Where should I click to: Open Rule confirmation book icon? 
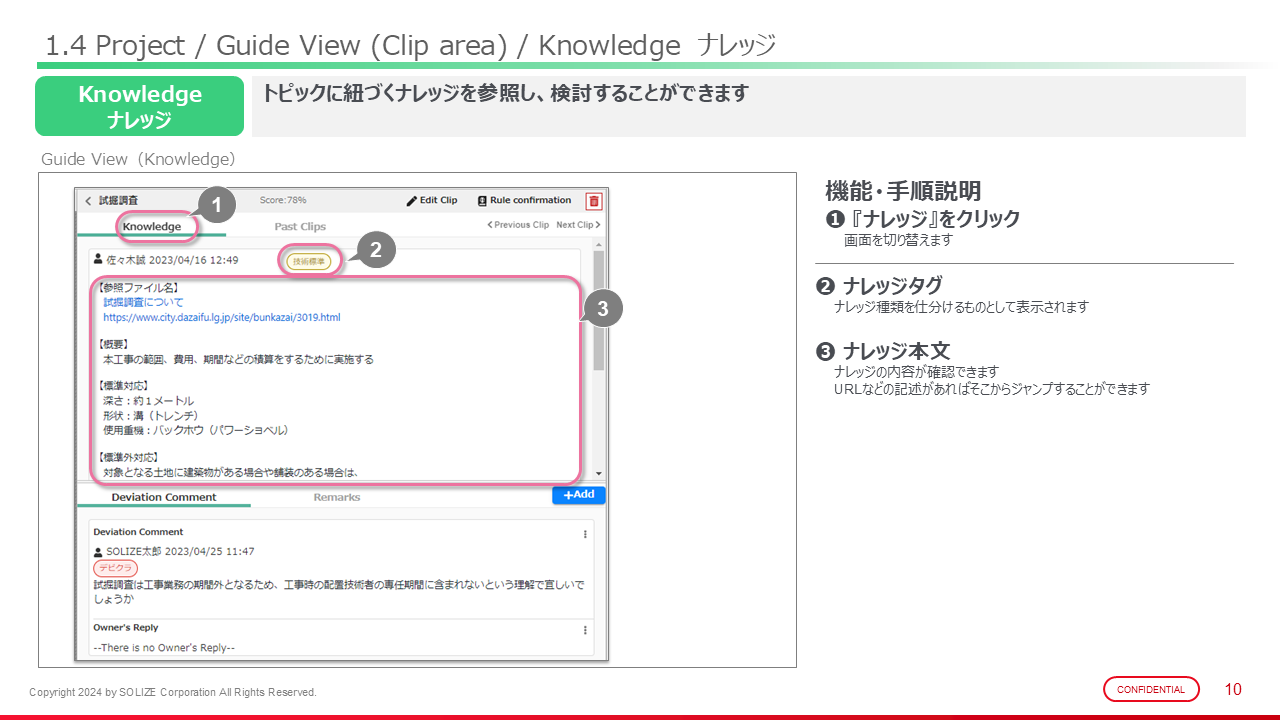[482, 201]
